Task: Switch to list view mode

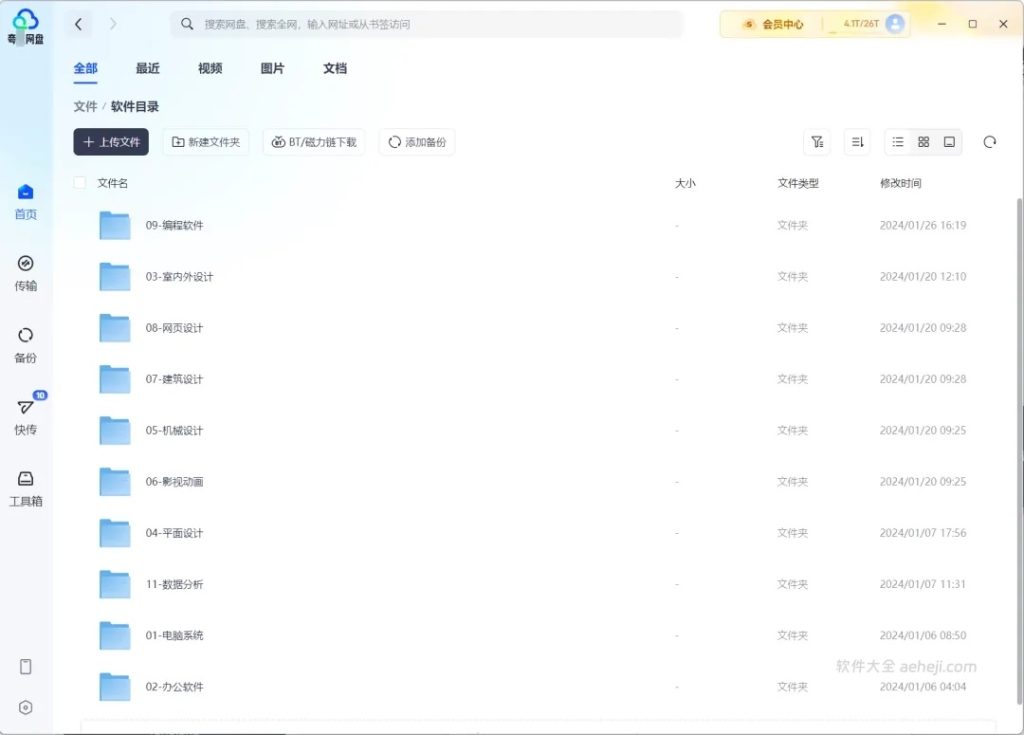Action: point(897,142)
